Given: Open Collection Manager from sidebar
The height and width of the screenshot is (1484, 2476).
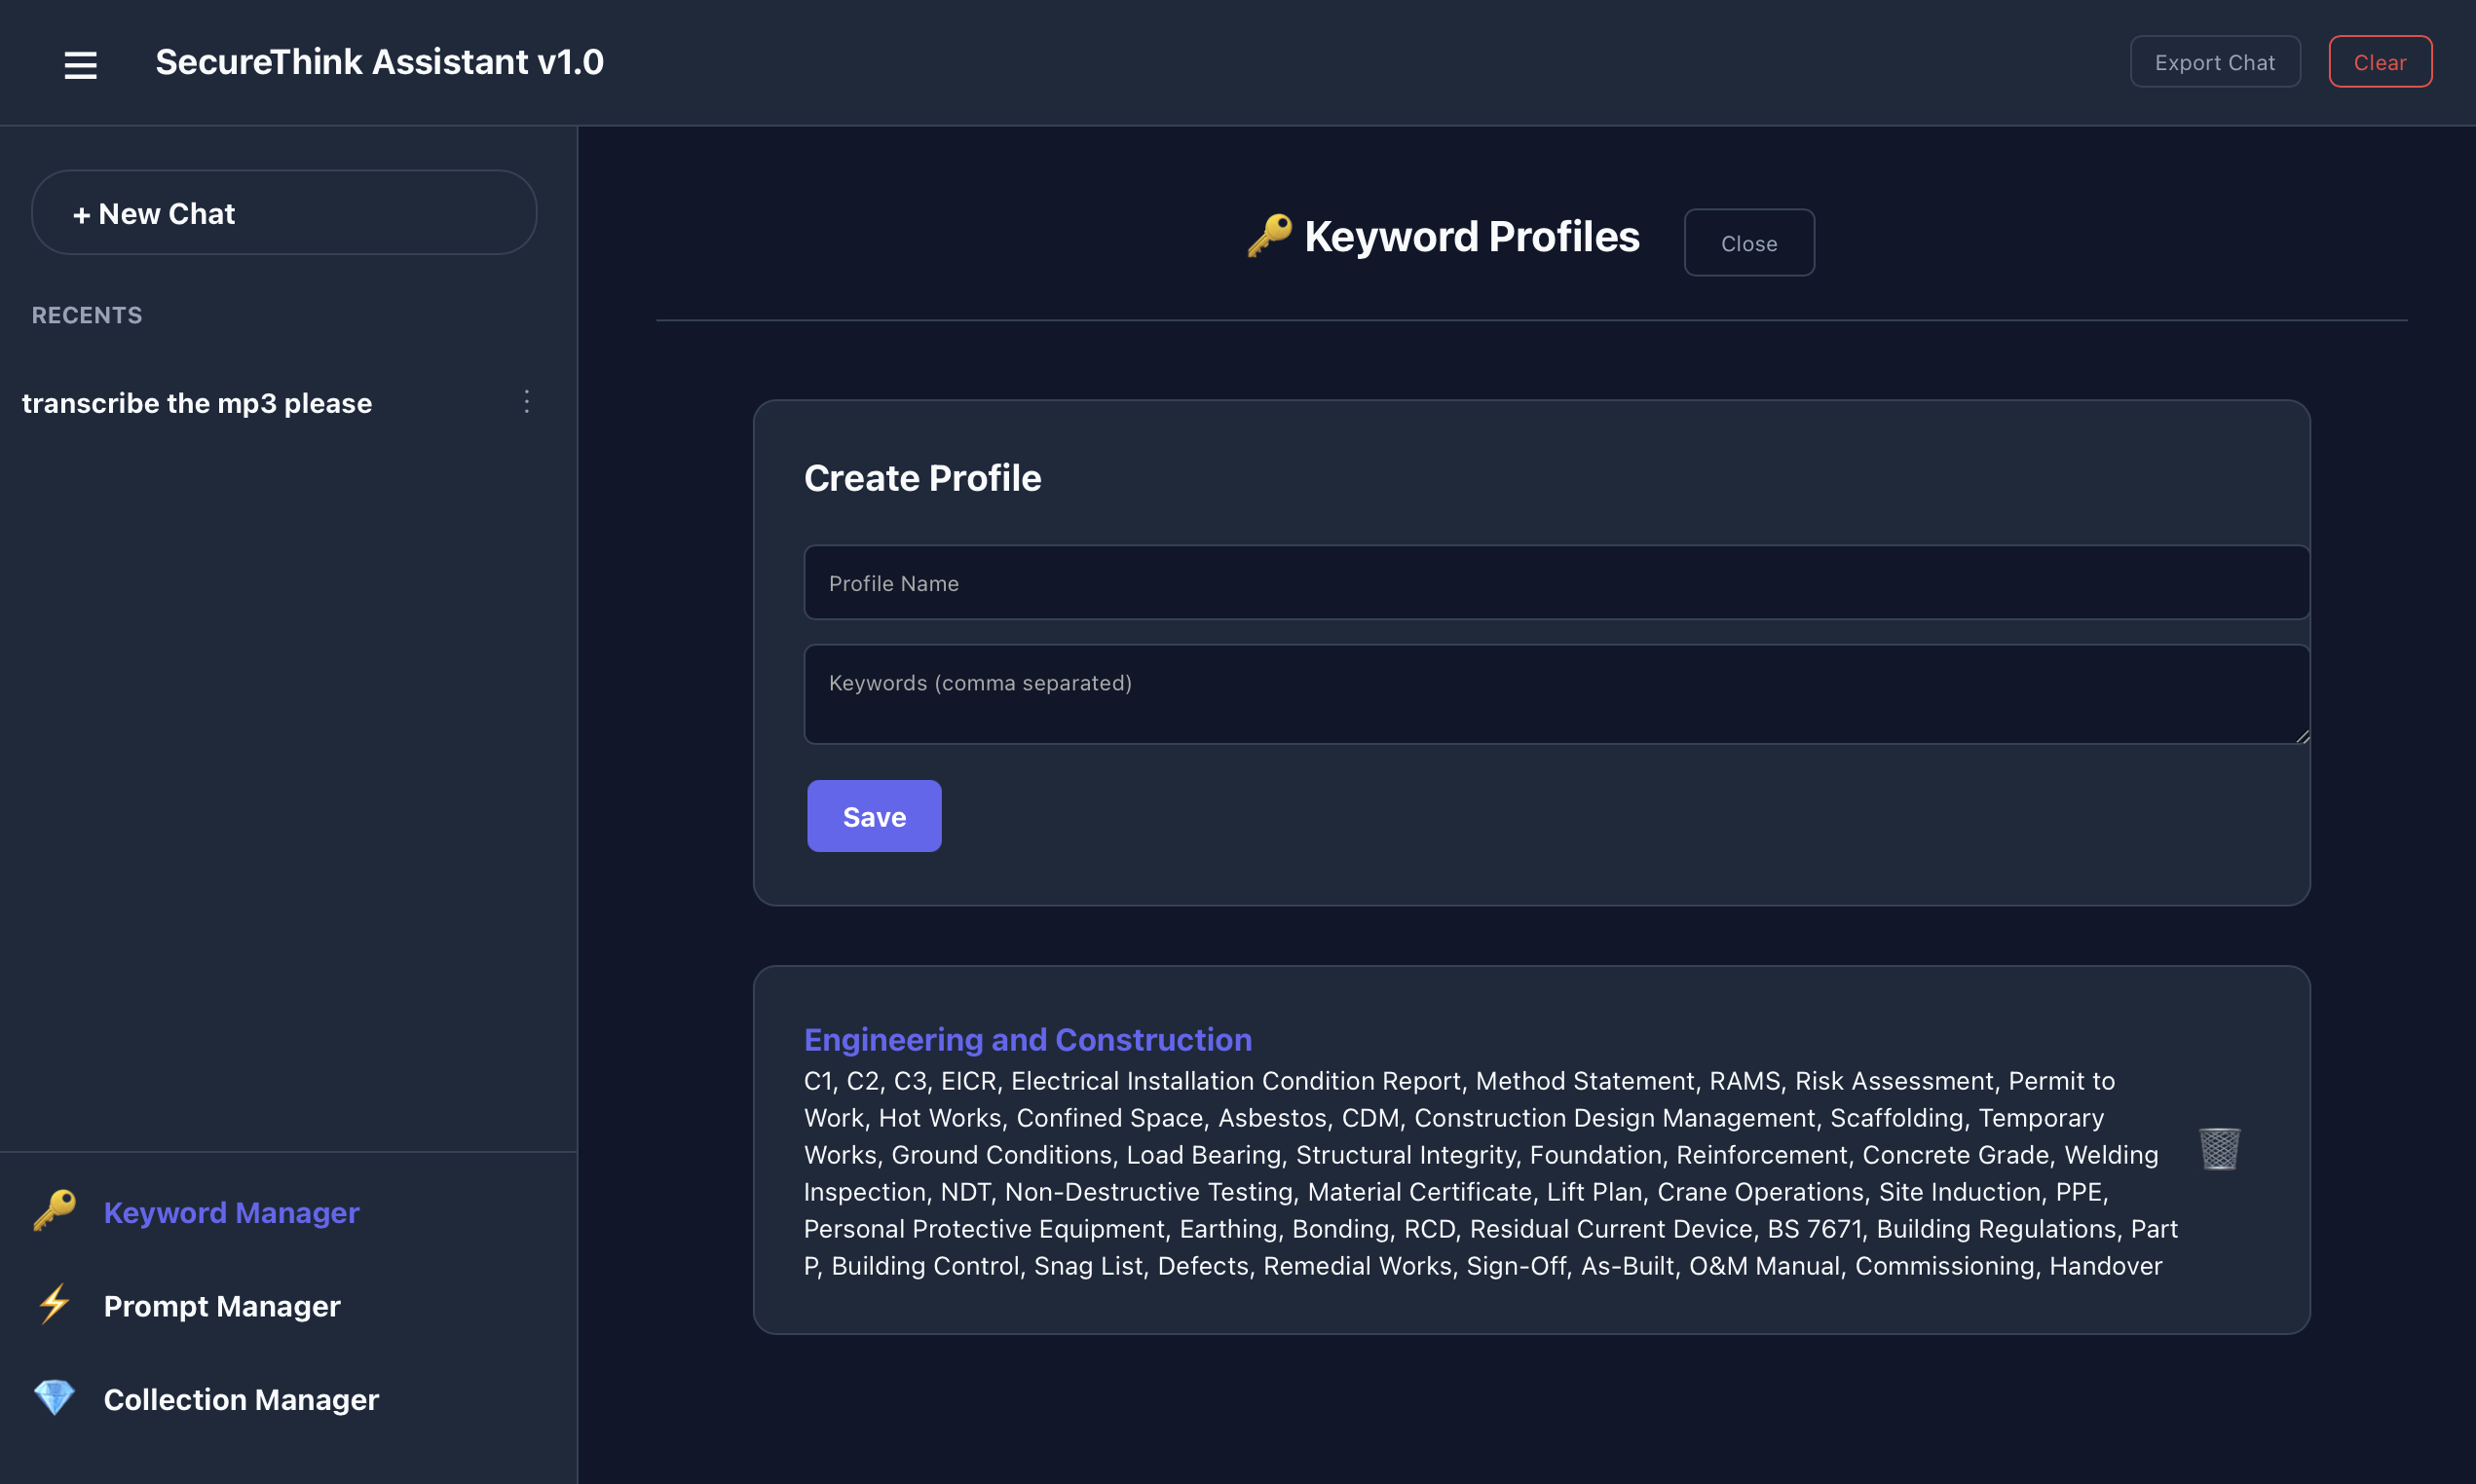Looking at the screenshot, I should 241,1399.
